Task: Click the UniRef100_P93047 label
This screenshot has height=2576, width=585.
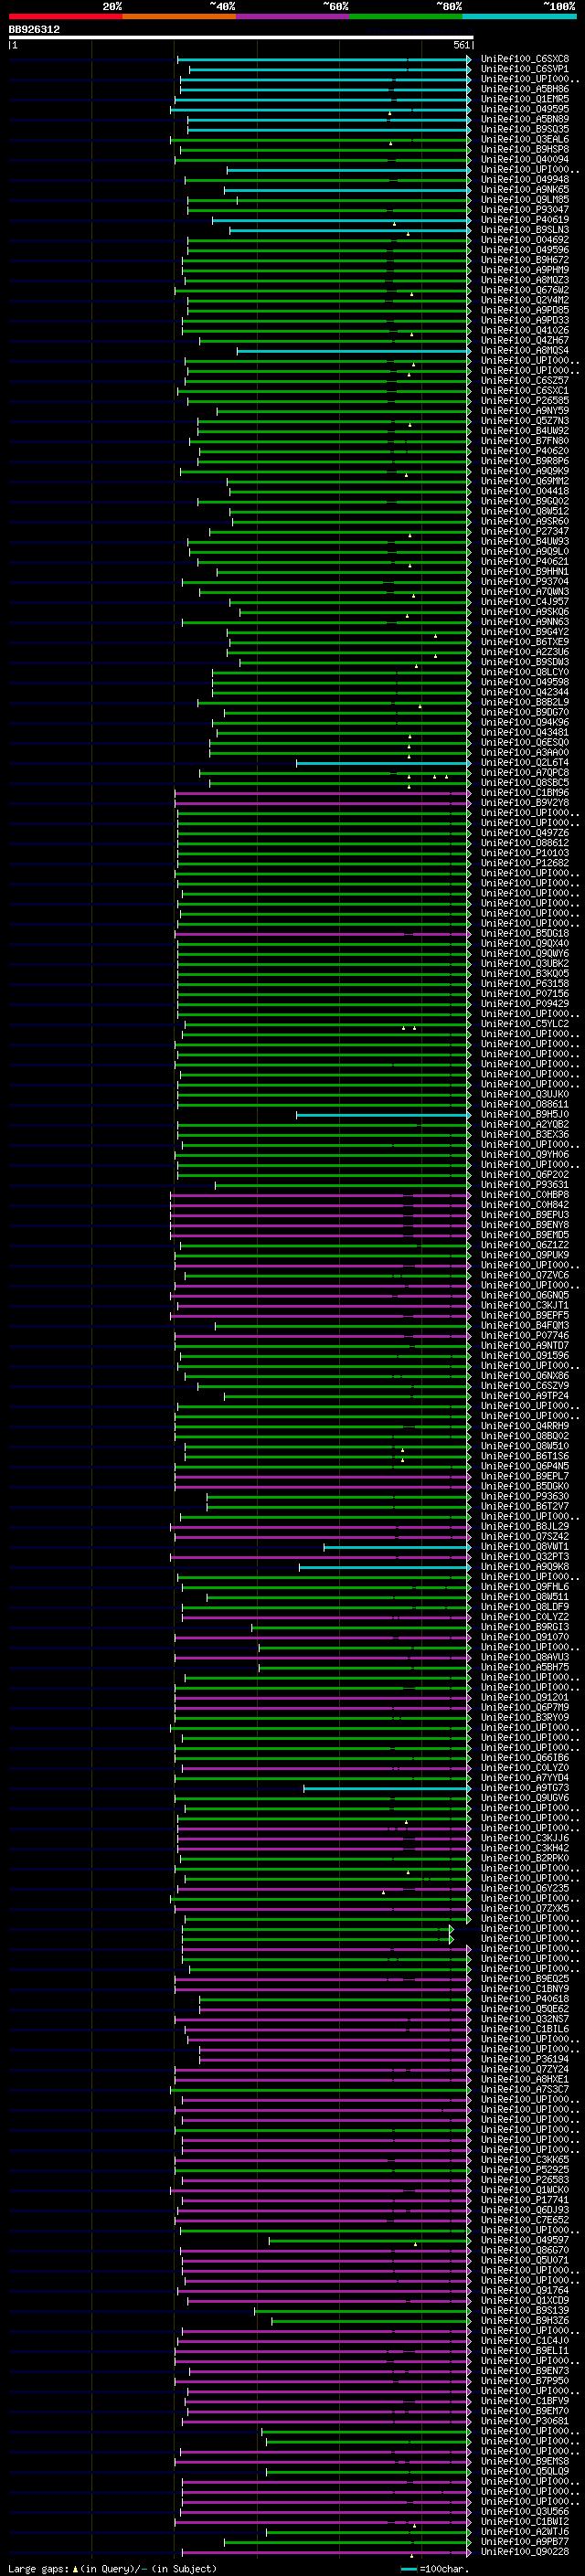Action: click(x=525, y=210)
